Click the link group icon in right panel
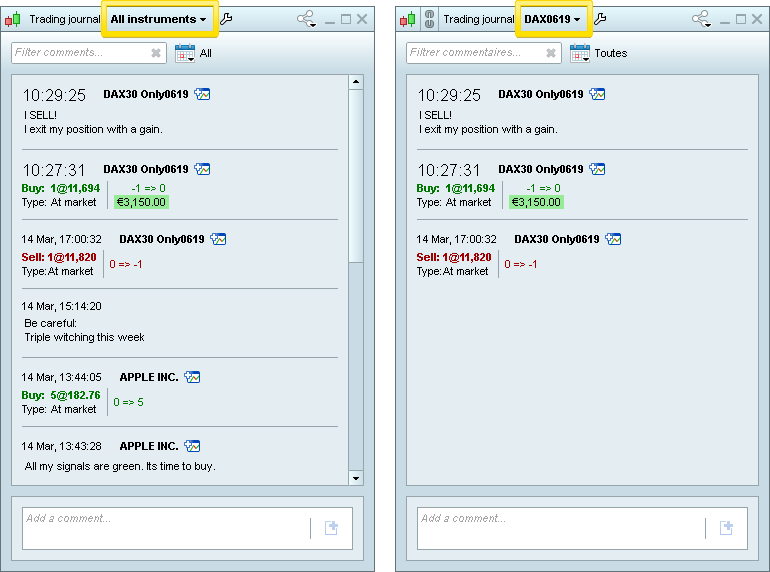The height and width of the screenshot is (572, 770). point(428,19)
